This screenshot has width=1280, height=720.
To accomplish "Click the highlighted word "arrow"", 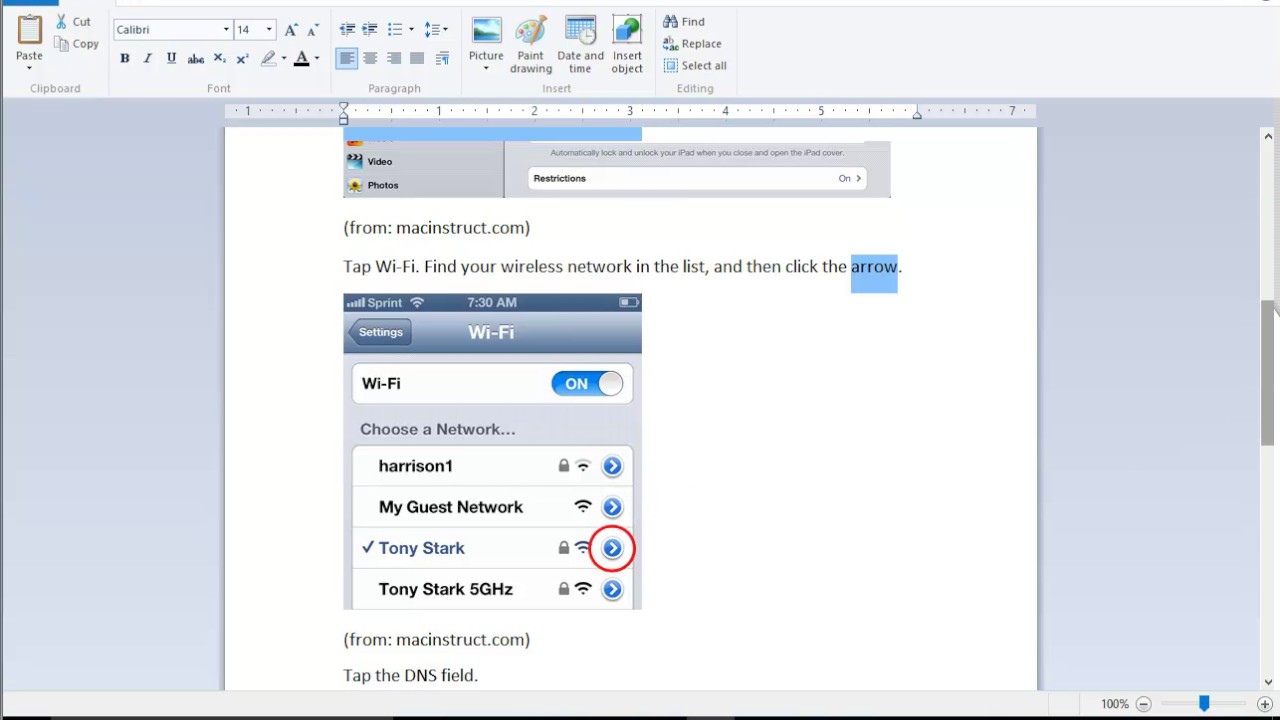I will 874,267.
